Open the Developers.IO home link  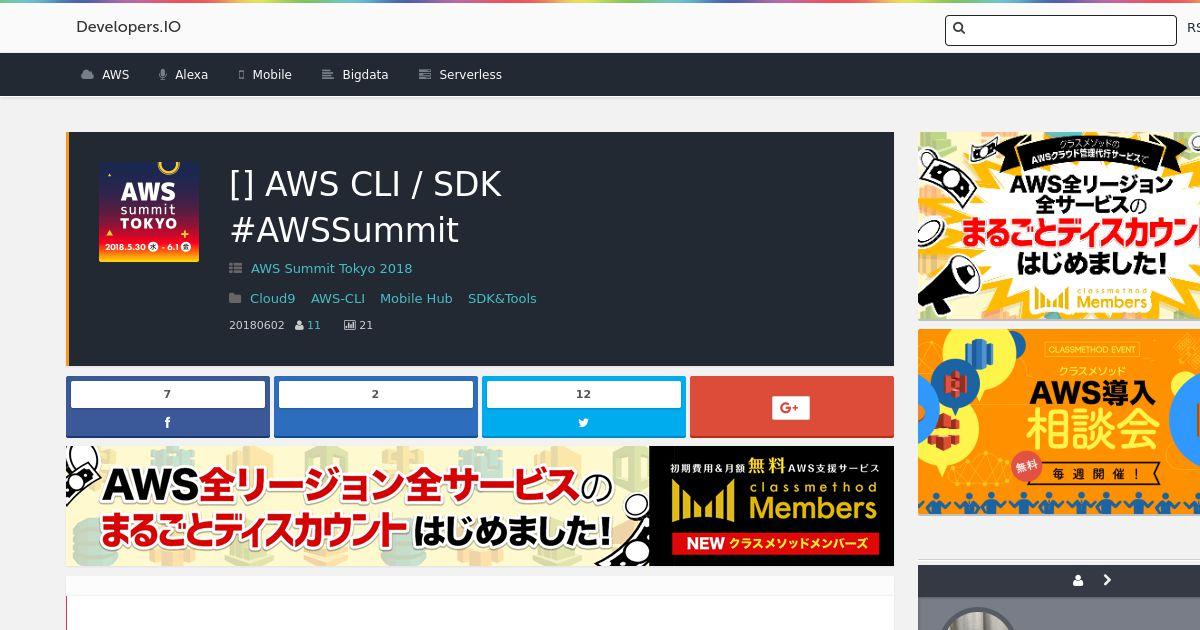[x=128, y=27]
